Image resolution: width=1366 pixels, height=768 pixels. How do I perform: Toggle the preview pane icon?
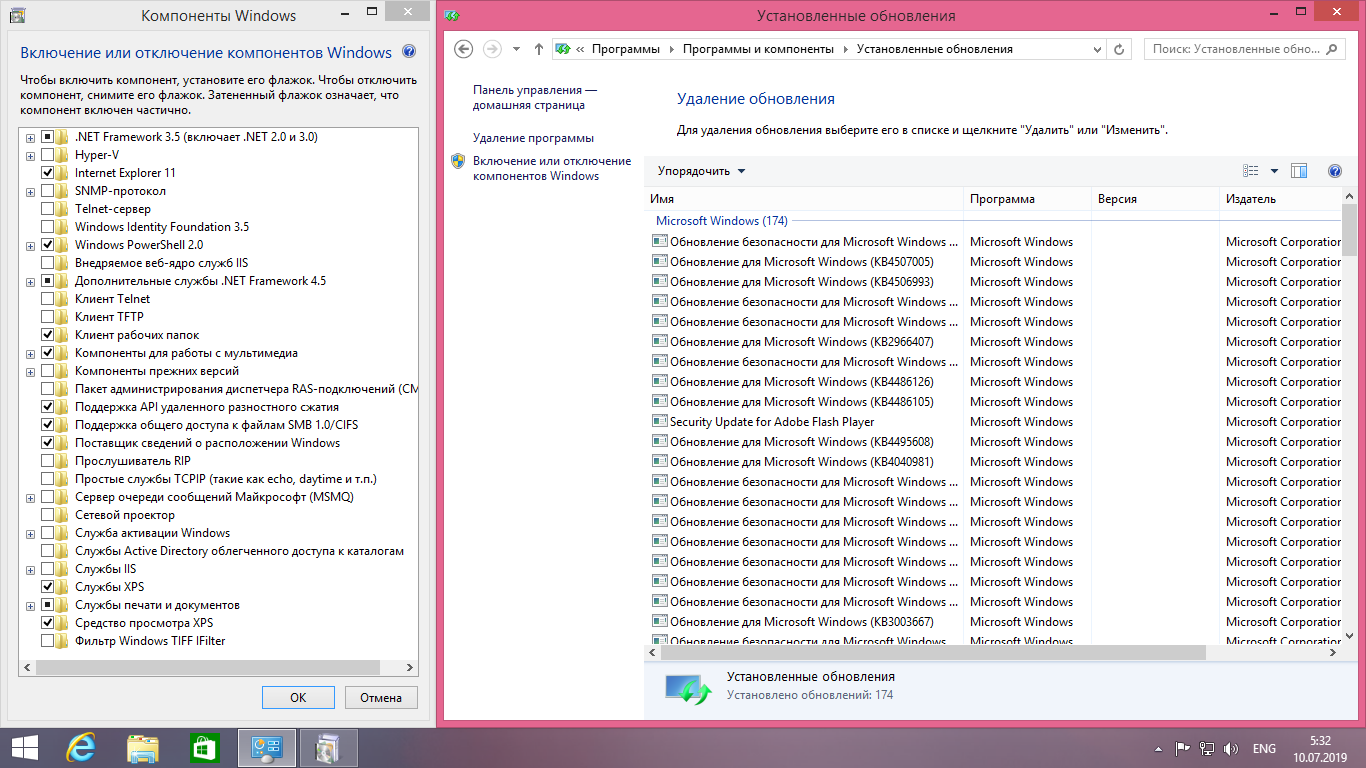point(1299,171)
